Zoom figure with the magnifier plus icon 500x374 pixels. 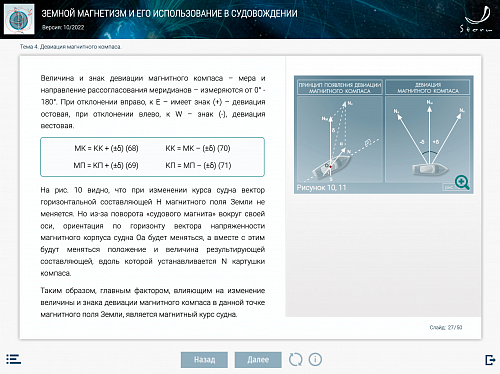click(x=462, y=182)
